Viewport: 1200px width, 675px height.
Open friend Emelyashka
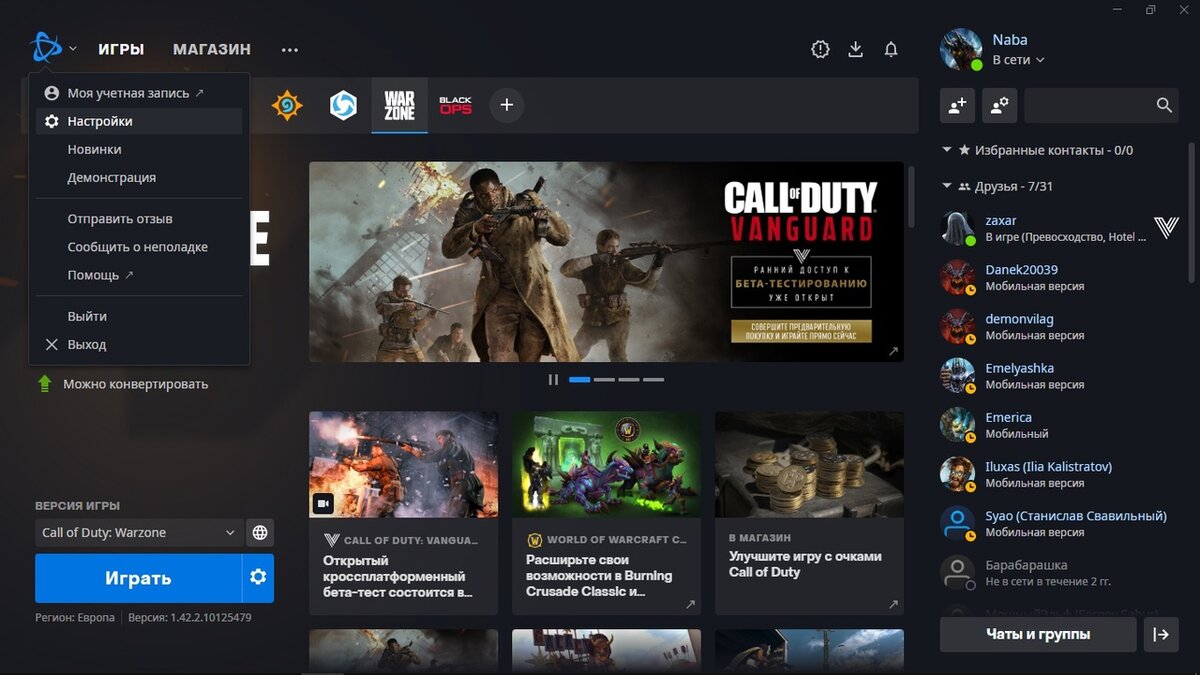click(x=1060, y=375)
